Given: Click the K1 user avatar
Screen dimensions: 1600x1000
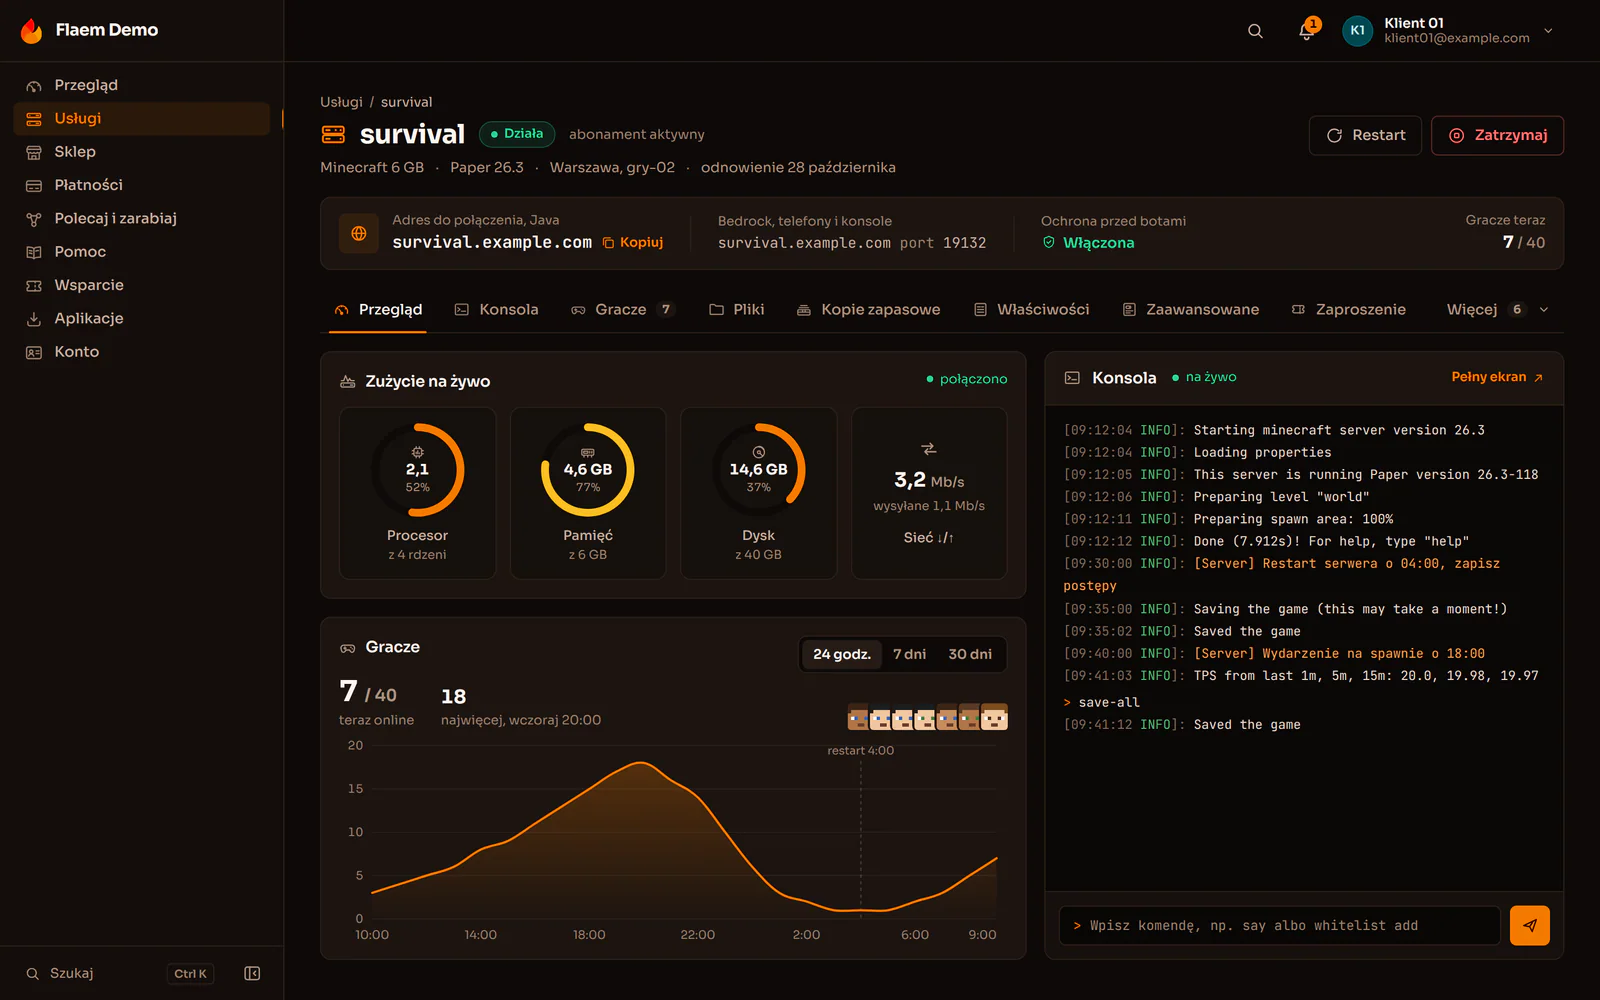Looking at the screenshot, I should coord(1357,31).
